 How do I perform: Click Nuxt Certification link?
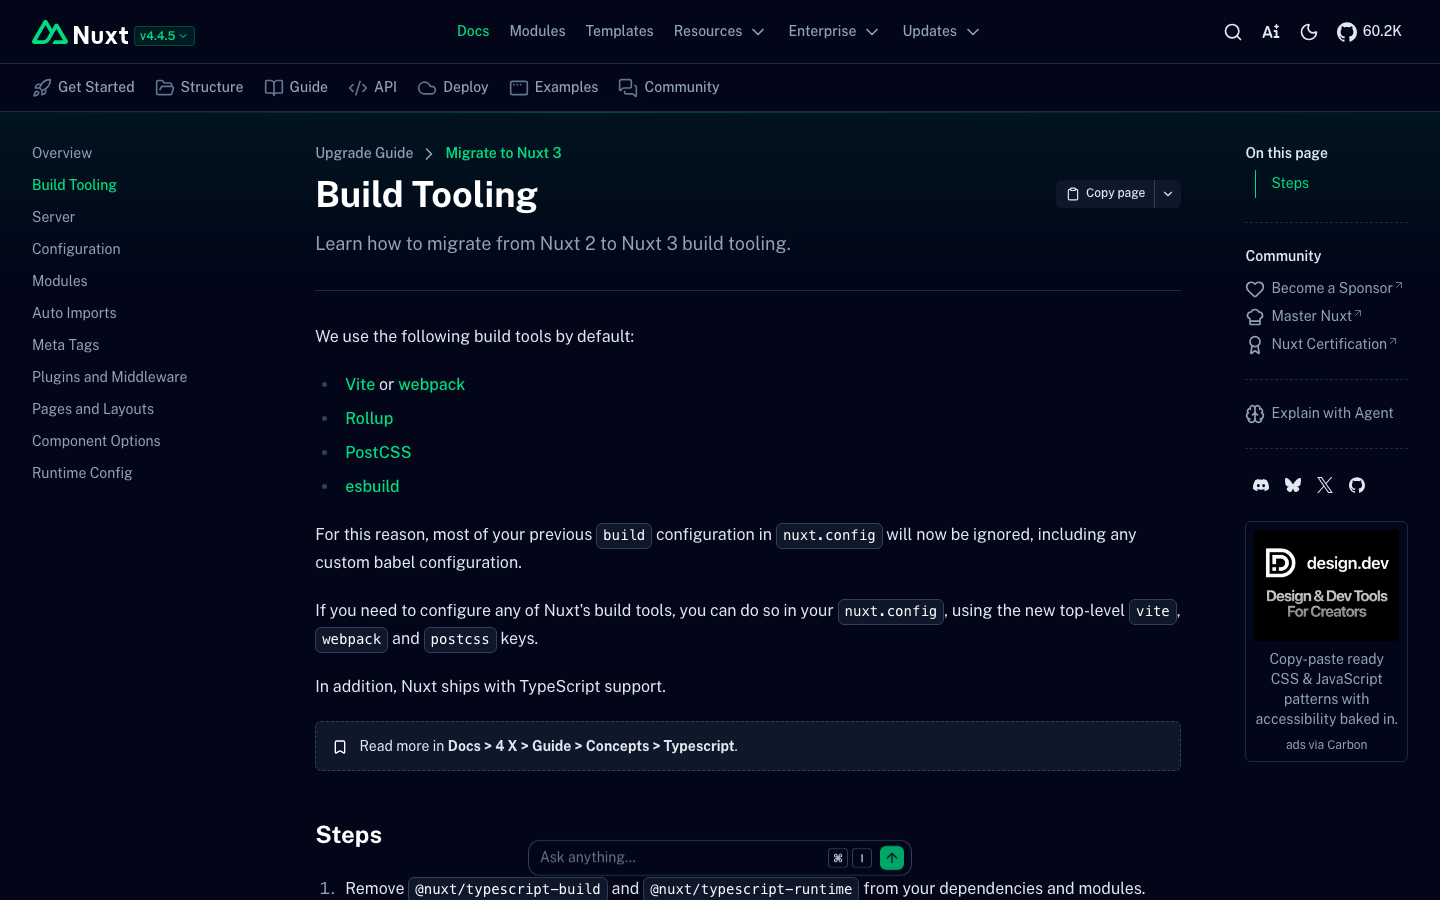1321,344
